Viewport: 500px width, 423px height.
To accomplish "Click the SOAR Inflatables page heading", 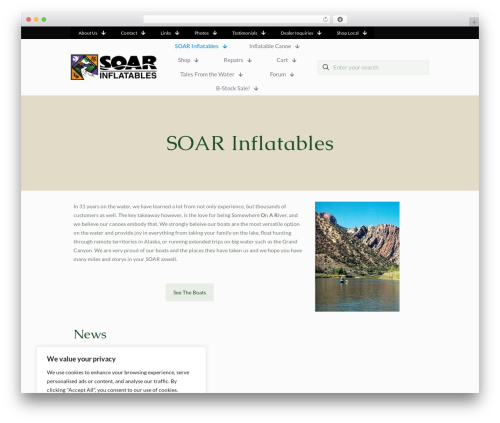I will (250, 143).
